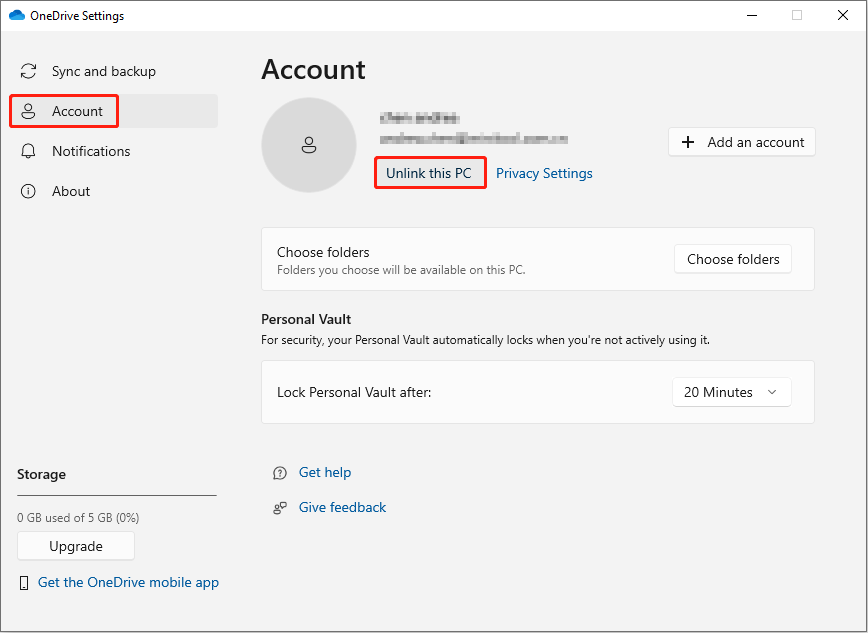Click Unlink this PC
Viewport: 868px width, 633px height.
(x=430, y=173)
